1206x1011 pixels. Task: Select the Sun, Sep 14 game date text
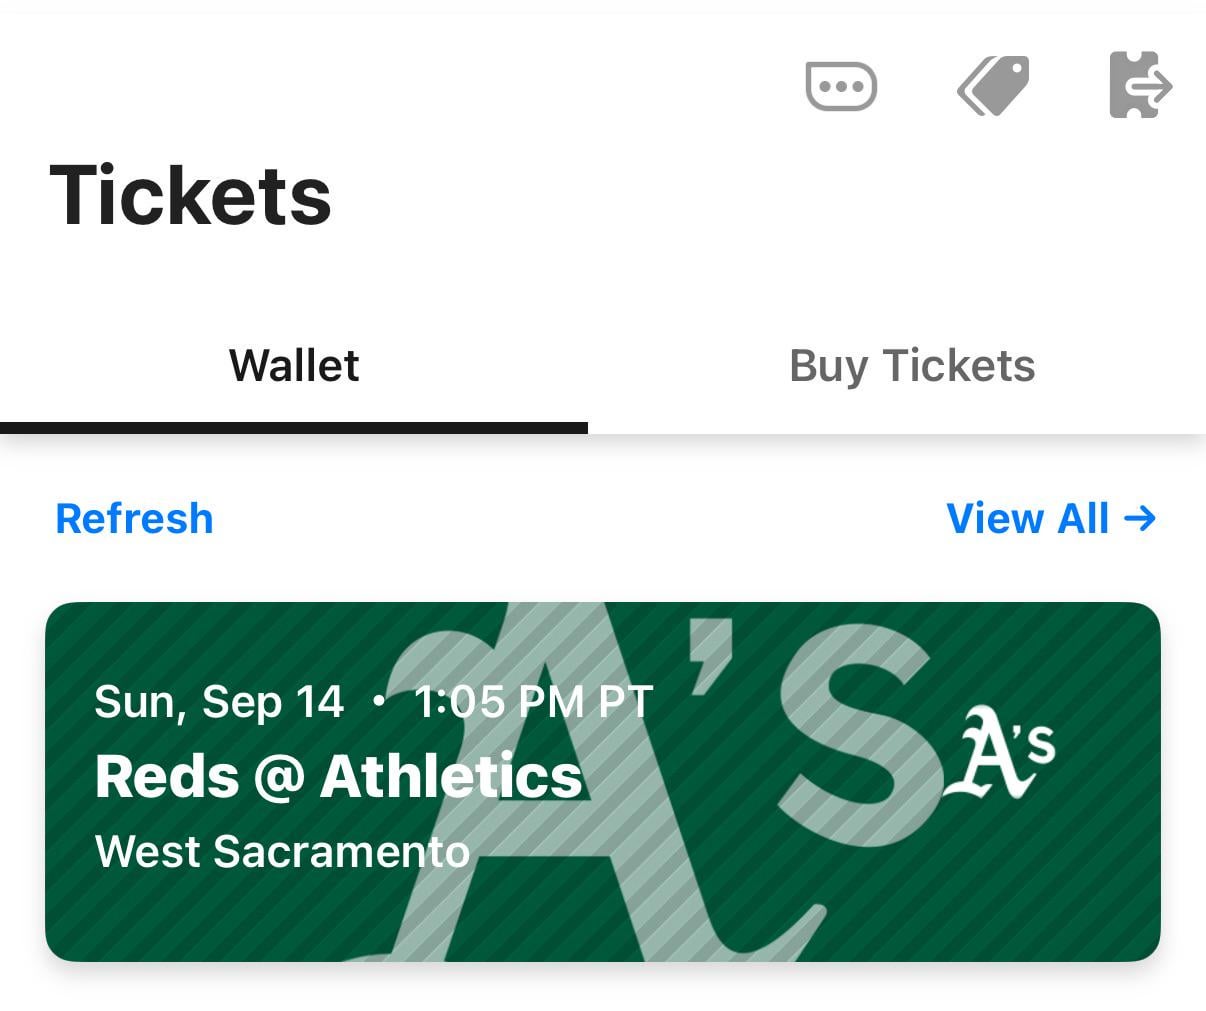pyautogui.click(x=218, y=702)
